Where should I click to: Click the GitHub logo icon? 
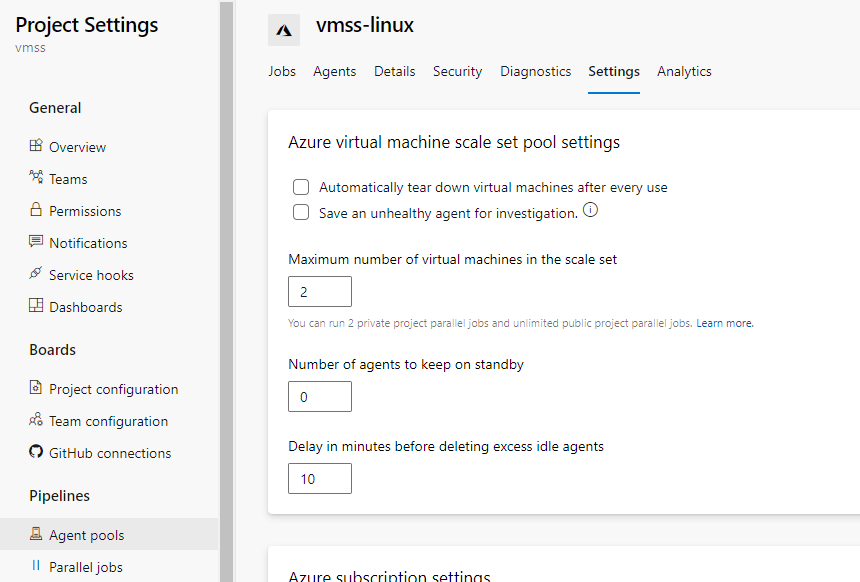36,451
